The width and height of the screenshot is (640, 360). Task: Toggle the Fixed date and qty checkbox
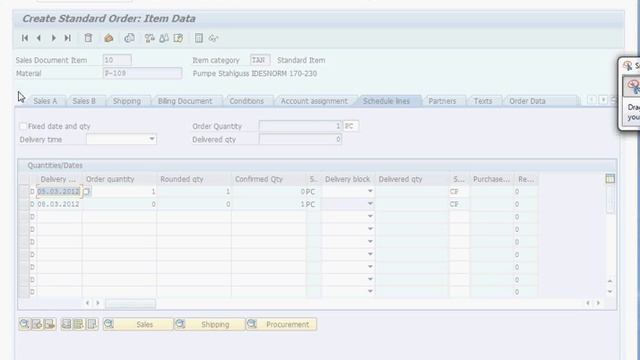click(23, 126)
